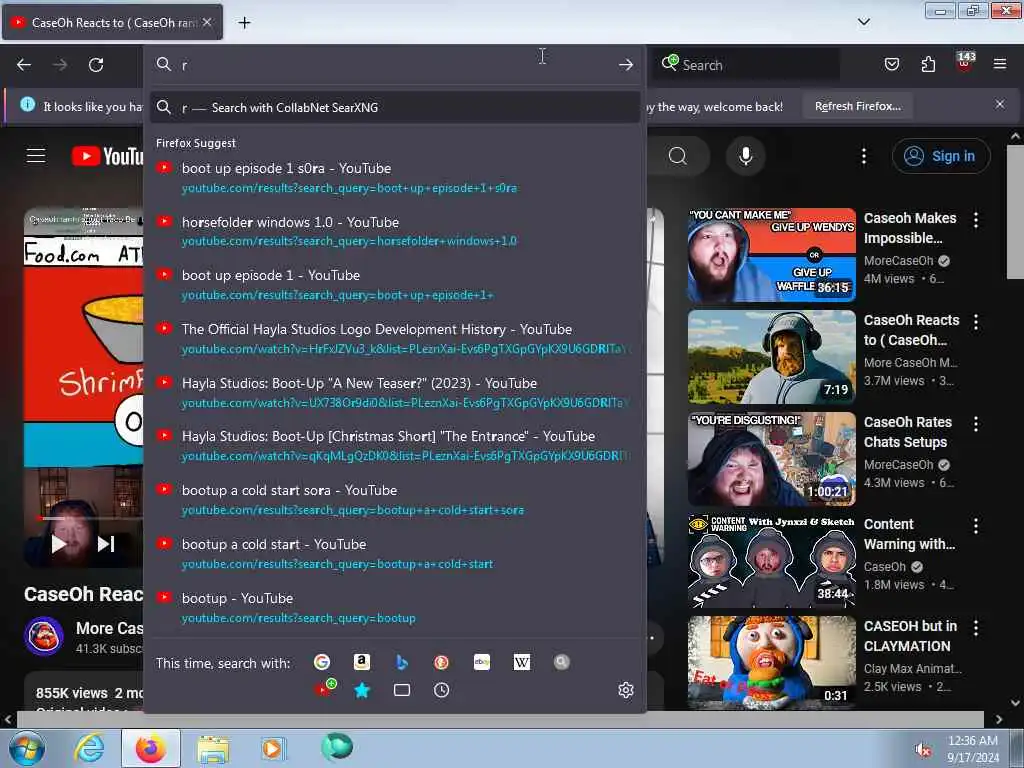Expand the list all tabs chevron
Image resolution: width=1024 pixels, height=768 pixels.
point(864,22)
